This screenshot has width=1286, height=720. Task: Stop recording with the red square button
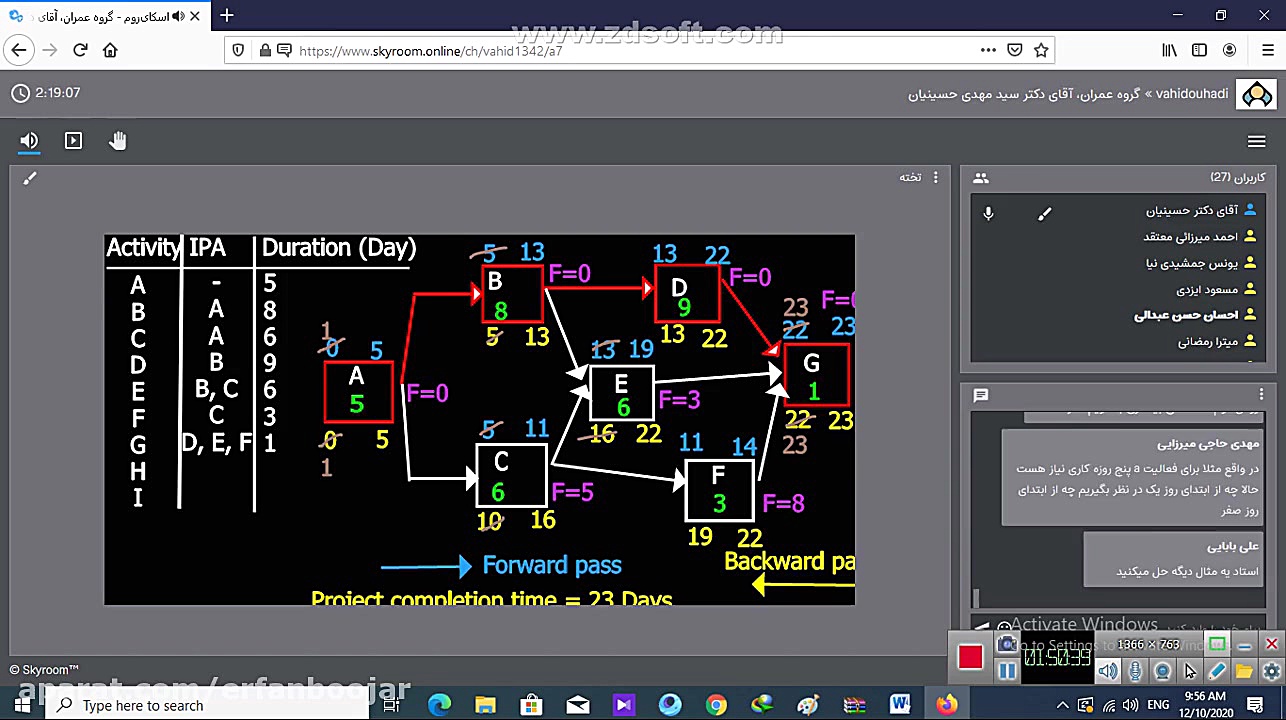tap(970, 657)
